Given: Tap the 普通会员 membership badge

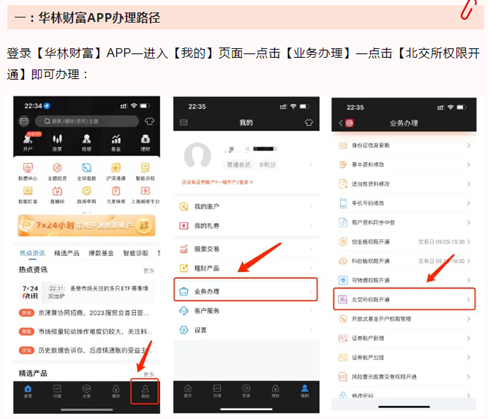Looking at the screenshot, I should click(239, 165).
